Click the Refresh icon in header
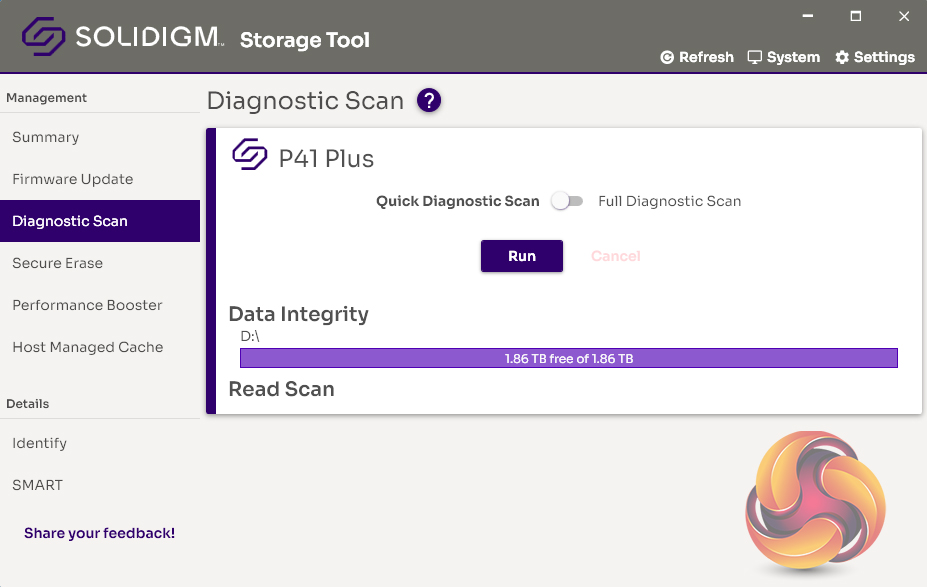This screenshot has height=587, width=927. coord(667,58)
